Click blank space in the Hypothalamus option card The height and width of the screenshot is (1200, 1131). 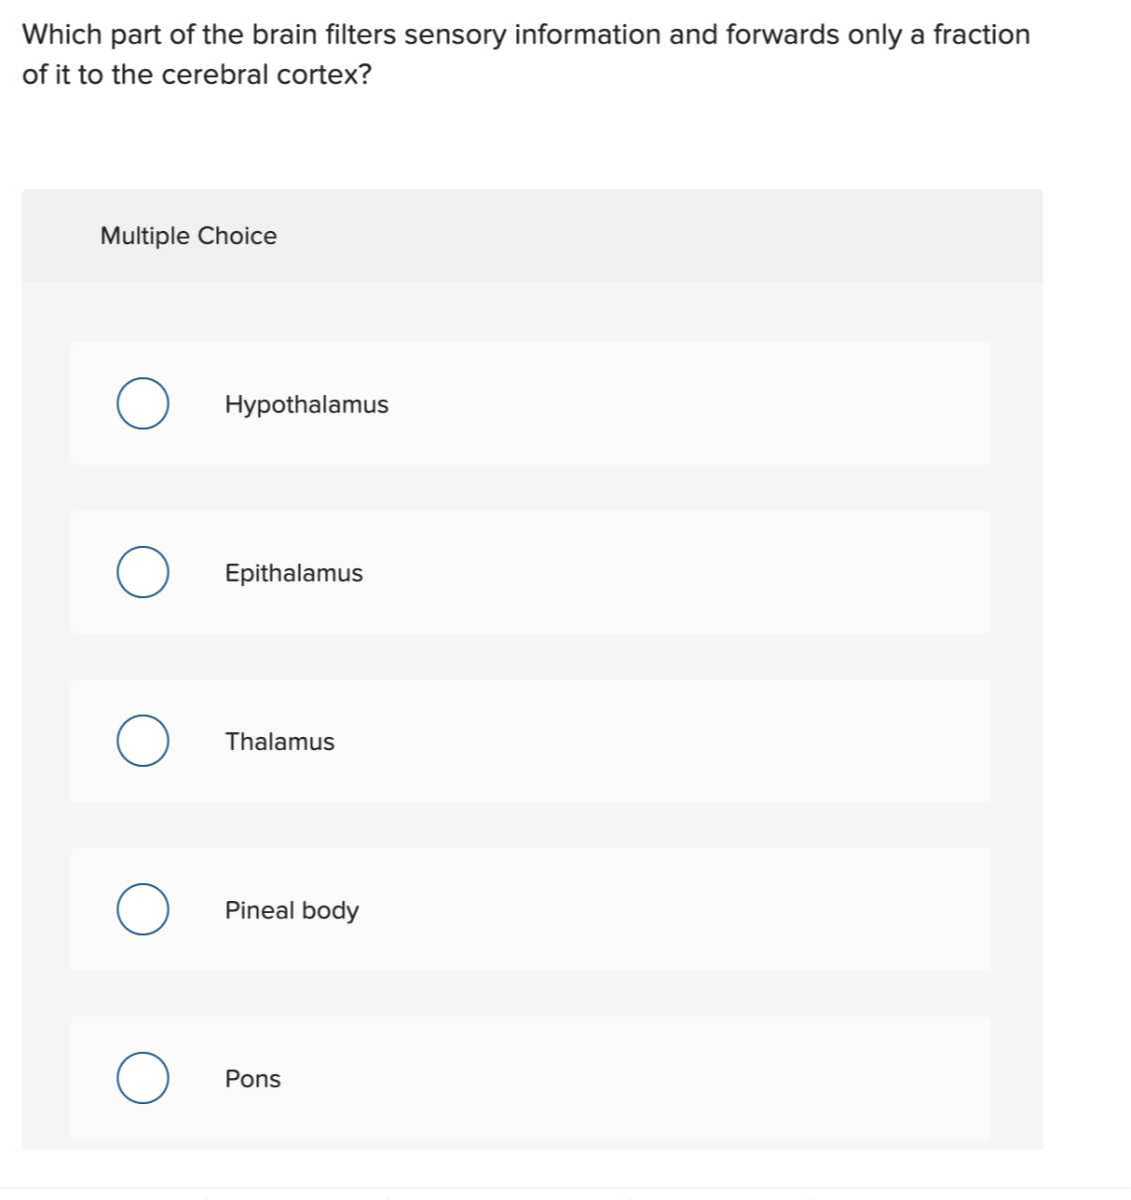click(x=700, y=404)
